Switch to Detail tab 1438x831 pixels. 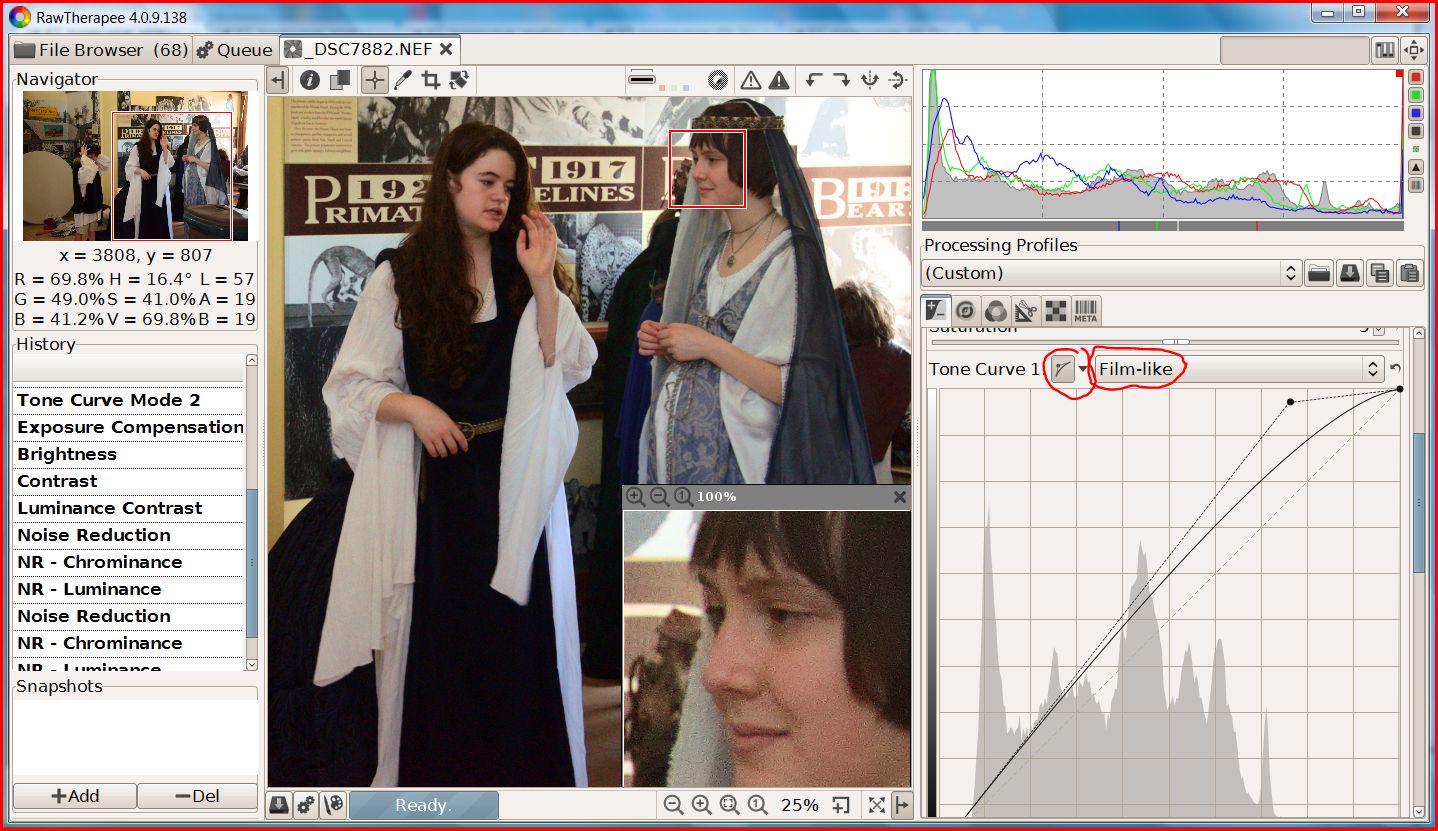point(966,310)
